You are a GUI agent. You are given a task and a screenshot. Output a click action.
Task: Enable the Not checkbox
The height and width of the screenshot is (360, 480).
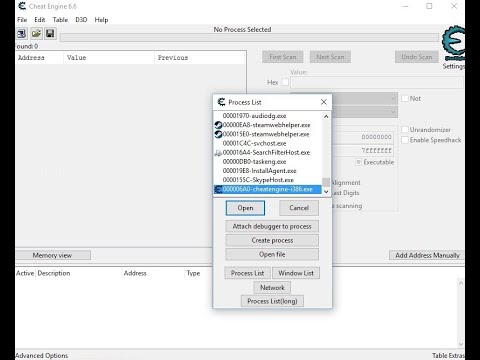(405, 99)
